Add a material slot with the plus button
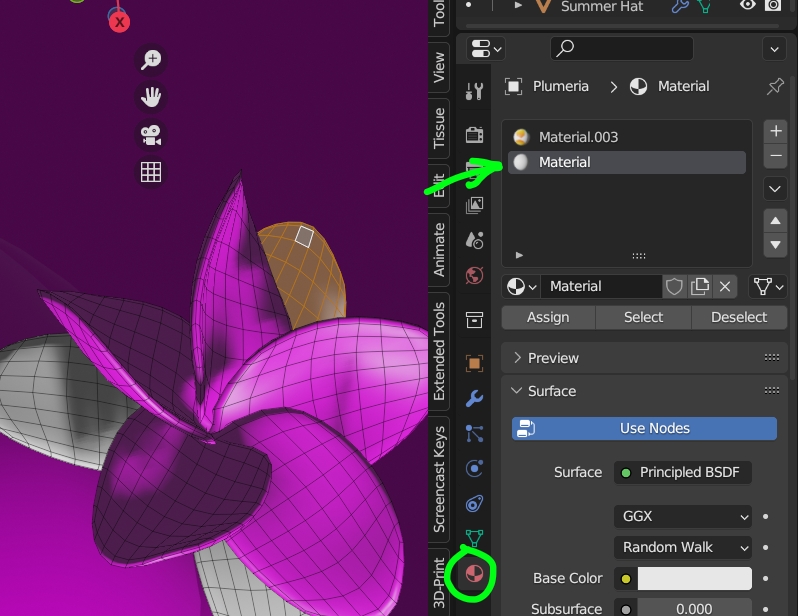This screenshot has width=798, height=616. (x=776, y=131)
